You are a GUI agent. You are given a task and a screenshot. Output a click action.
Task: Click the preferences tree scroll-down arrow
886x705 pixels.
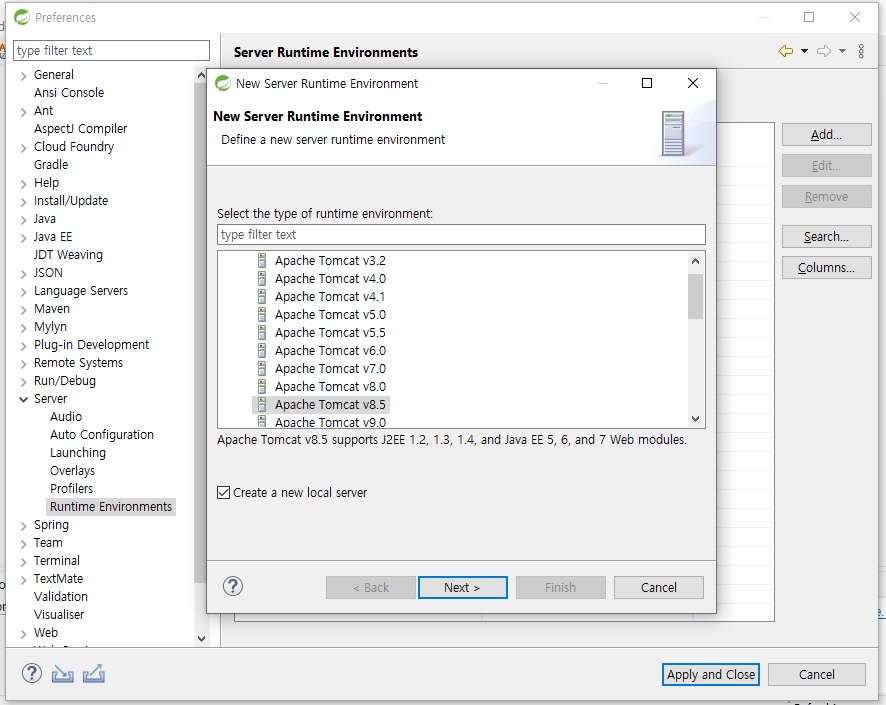click(201, 639)
